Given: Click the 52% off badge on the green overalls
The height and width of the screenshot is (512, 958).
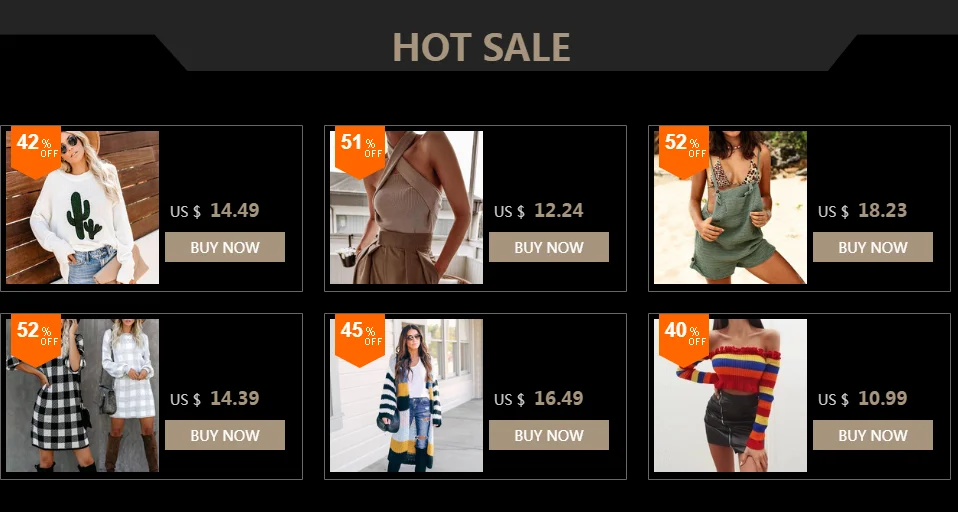Looking at the screenshot, I should tap(684, 150).
